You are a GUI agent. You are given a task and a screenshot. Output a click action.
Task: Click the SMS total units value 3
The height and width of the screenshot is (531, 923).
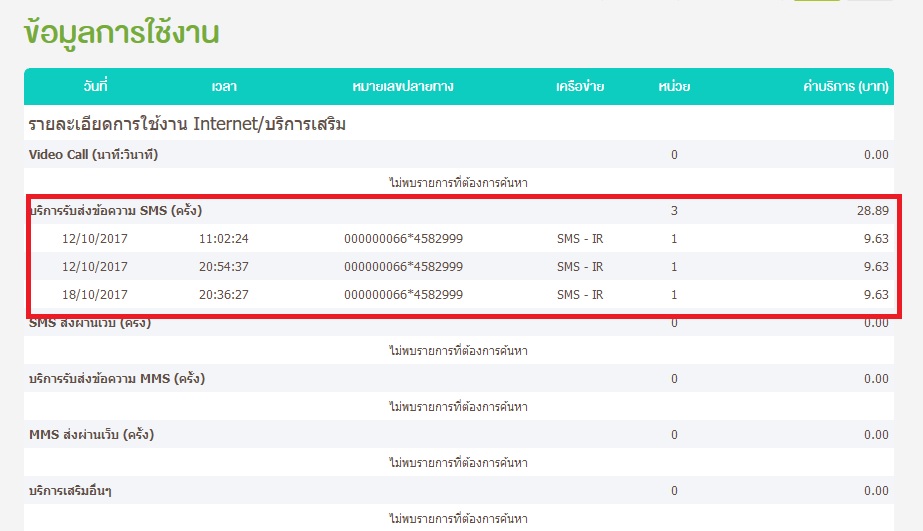click(674, 210)
